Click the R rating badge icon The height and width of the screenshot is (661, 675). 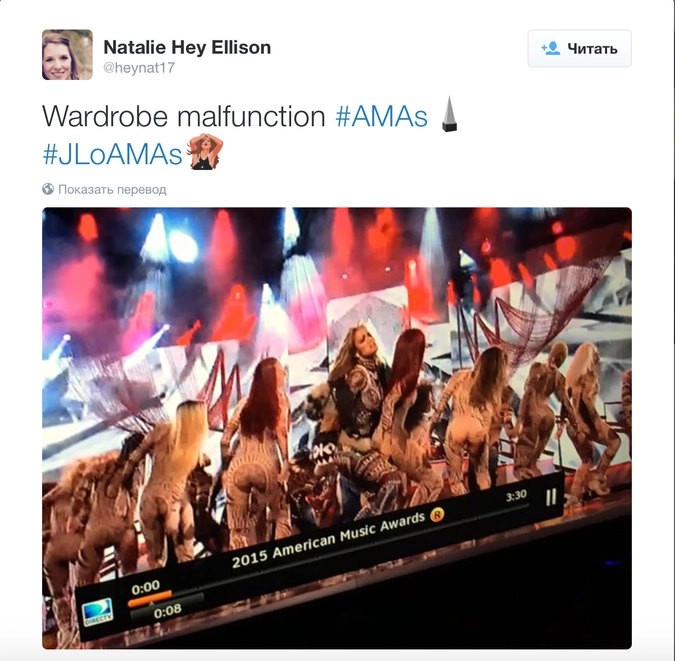coord(437,515)
